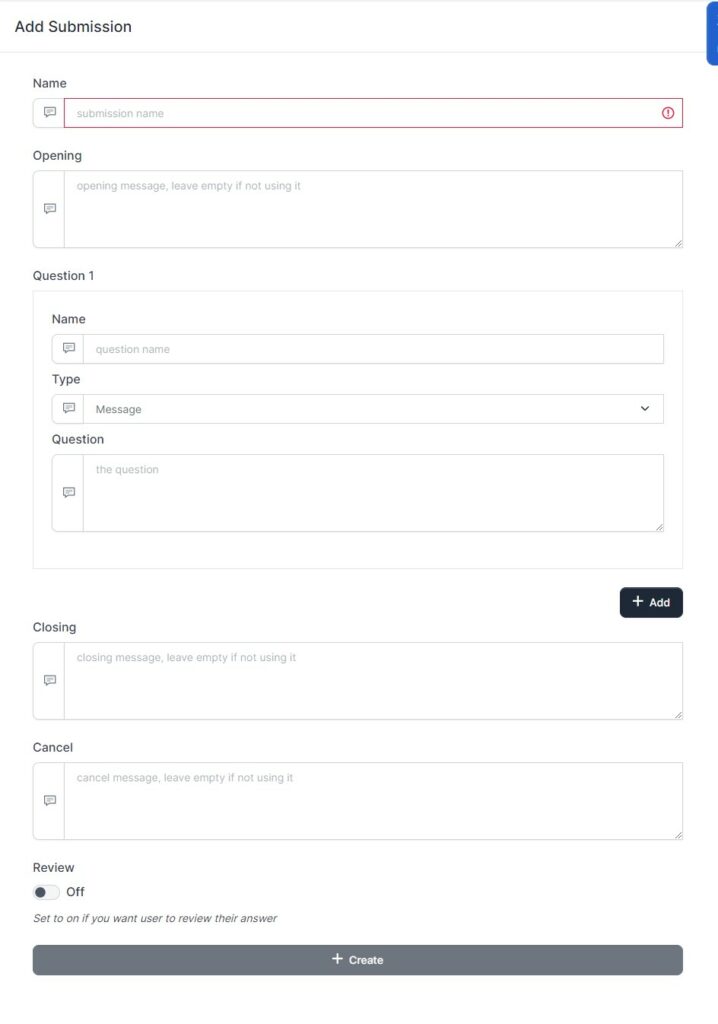Image resolution: width=718 pixels, height=1024 pixels.
Task: Click the comment icon beside the question name field
Action: [67, 349]
